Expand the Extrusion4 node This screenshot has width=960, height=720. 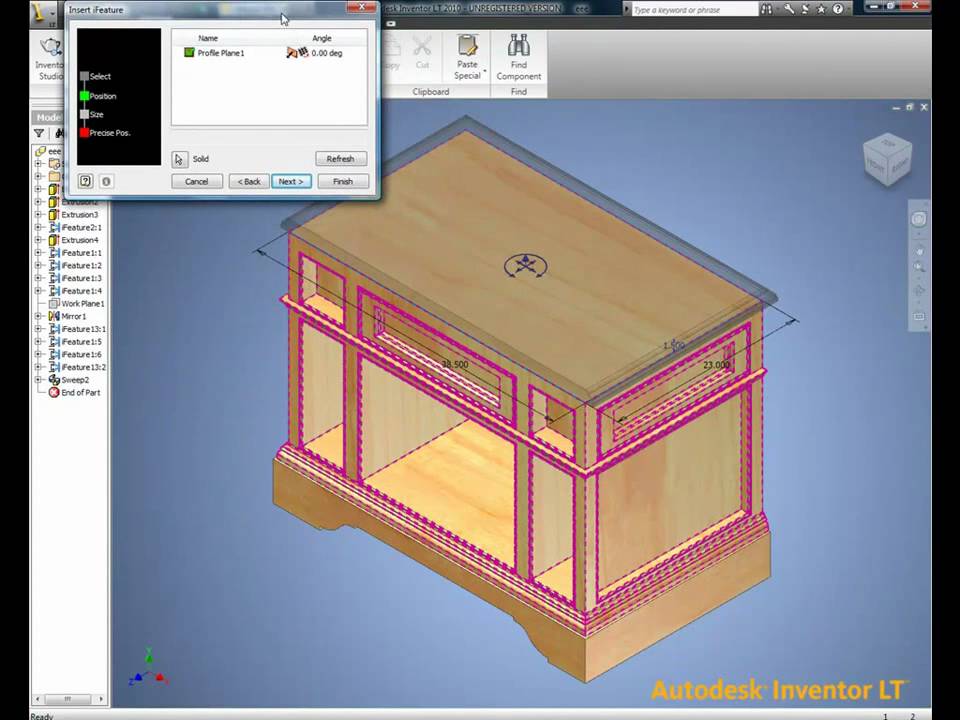point(39,240)
